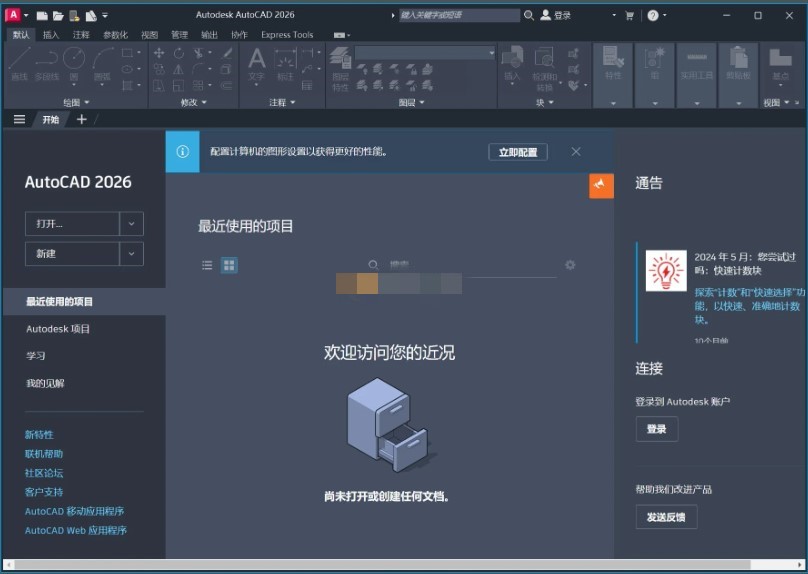808x574 pixels.
Task: Select the Circle (圆) tool
Action: point(74,64)
